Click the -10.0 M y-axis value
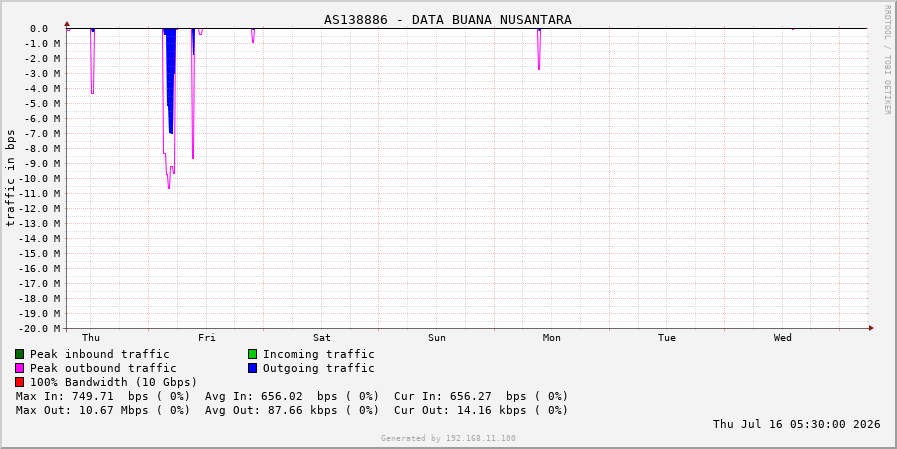This screenshot has width=897, height=449. [x=40, y=178]
